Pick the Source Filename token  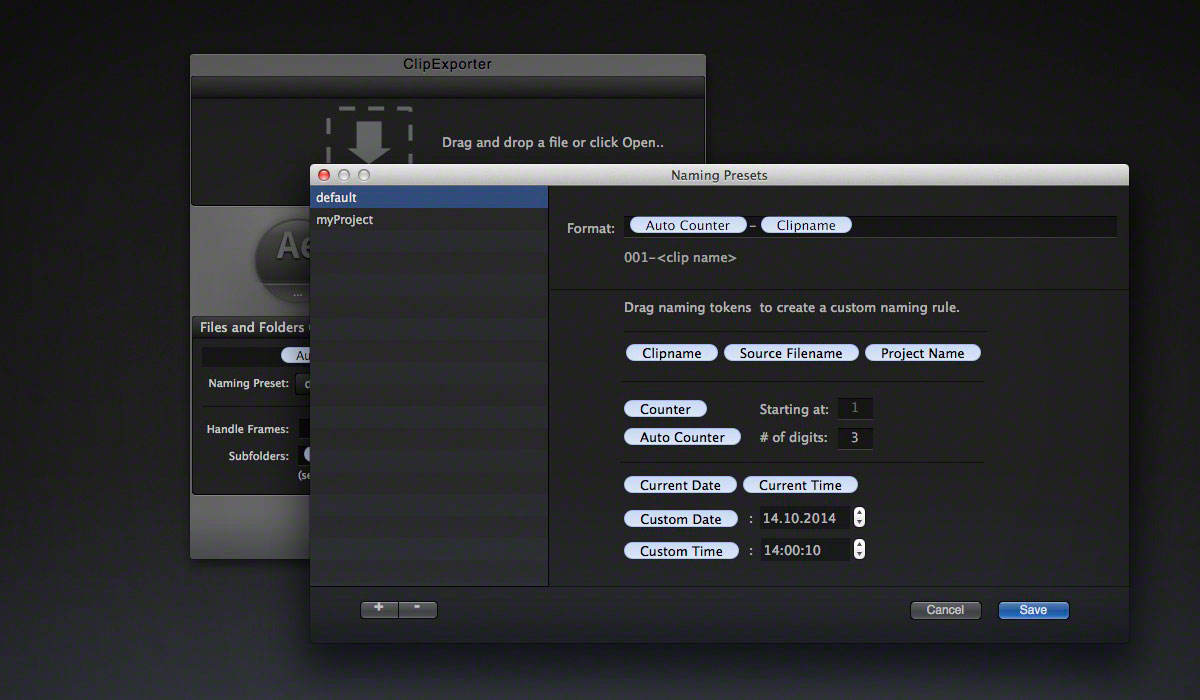[791, 353]
